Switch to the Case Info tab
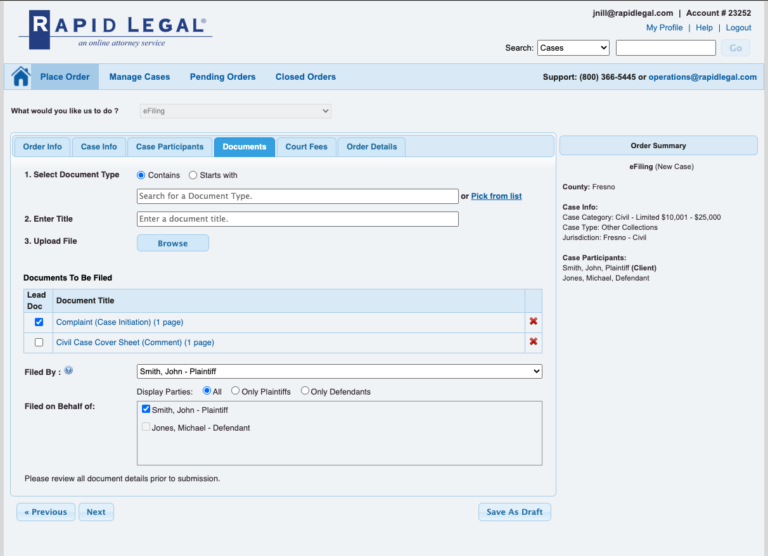The height and width of the screenshot is (556, 768). 99,147
